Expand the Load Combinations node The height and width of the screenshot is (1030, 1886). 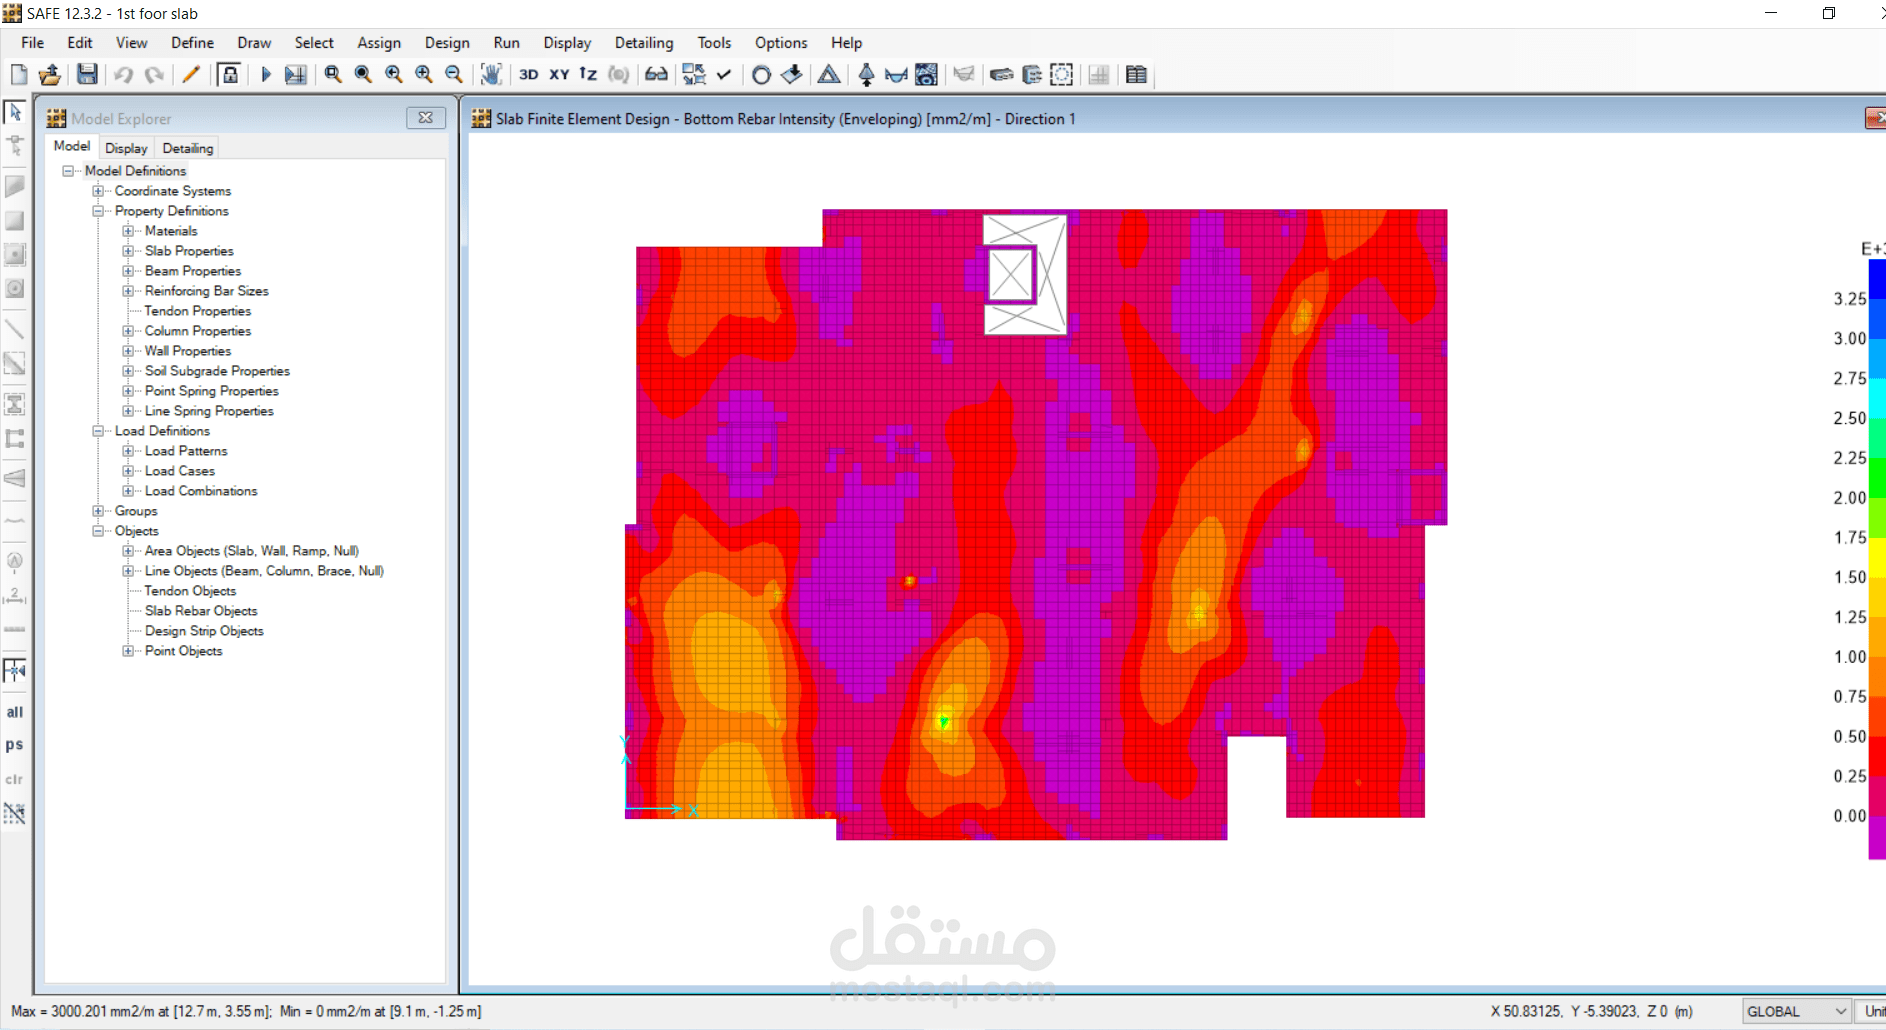point(128,491)
